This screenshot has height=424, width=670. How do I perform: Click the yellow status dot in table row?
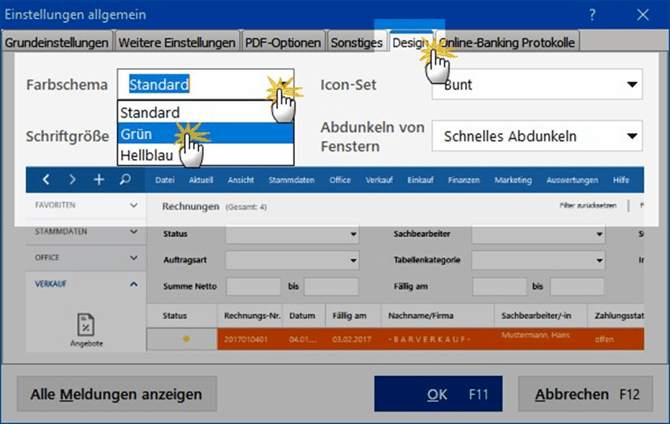tap(185, 339)
